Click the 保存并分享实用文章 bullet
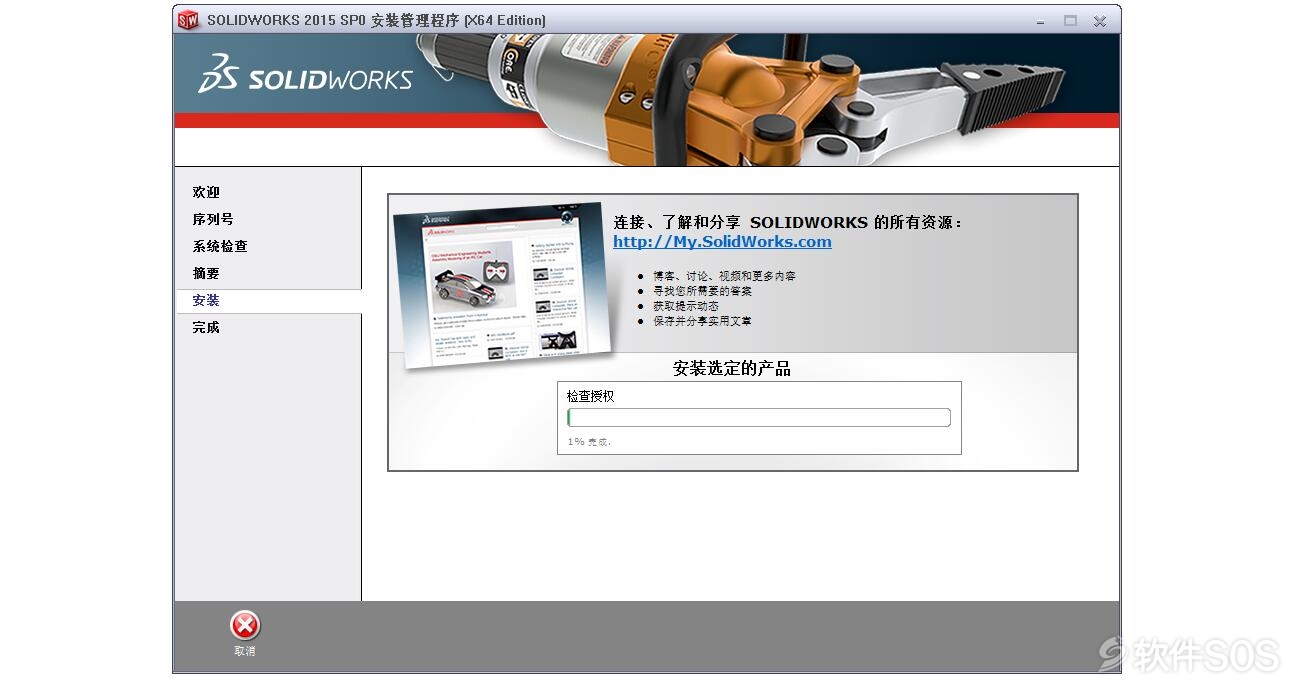The height and width of the screenshot is (684, 1297). pyautogui.click(x=703, y=321)
